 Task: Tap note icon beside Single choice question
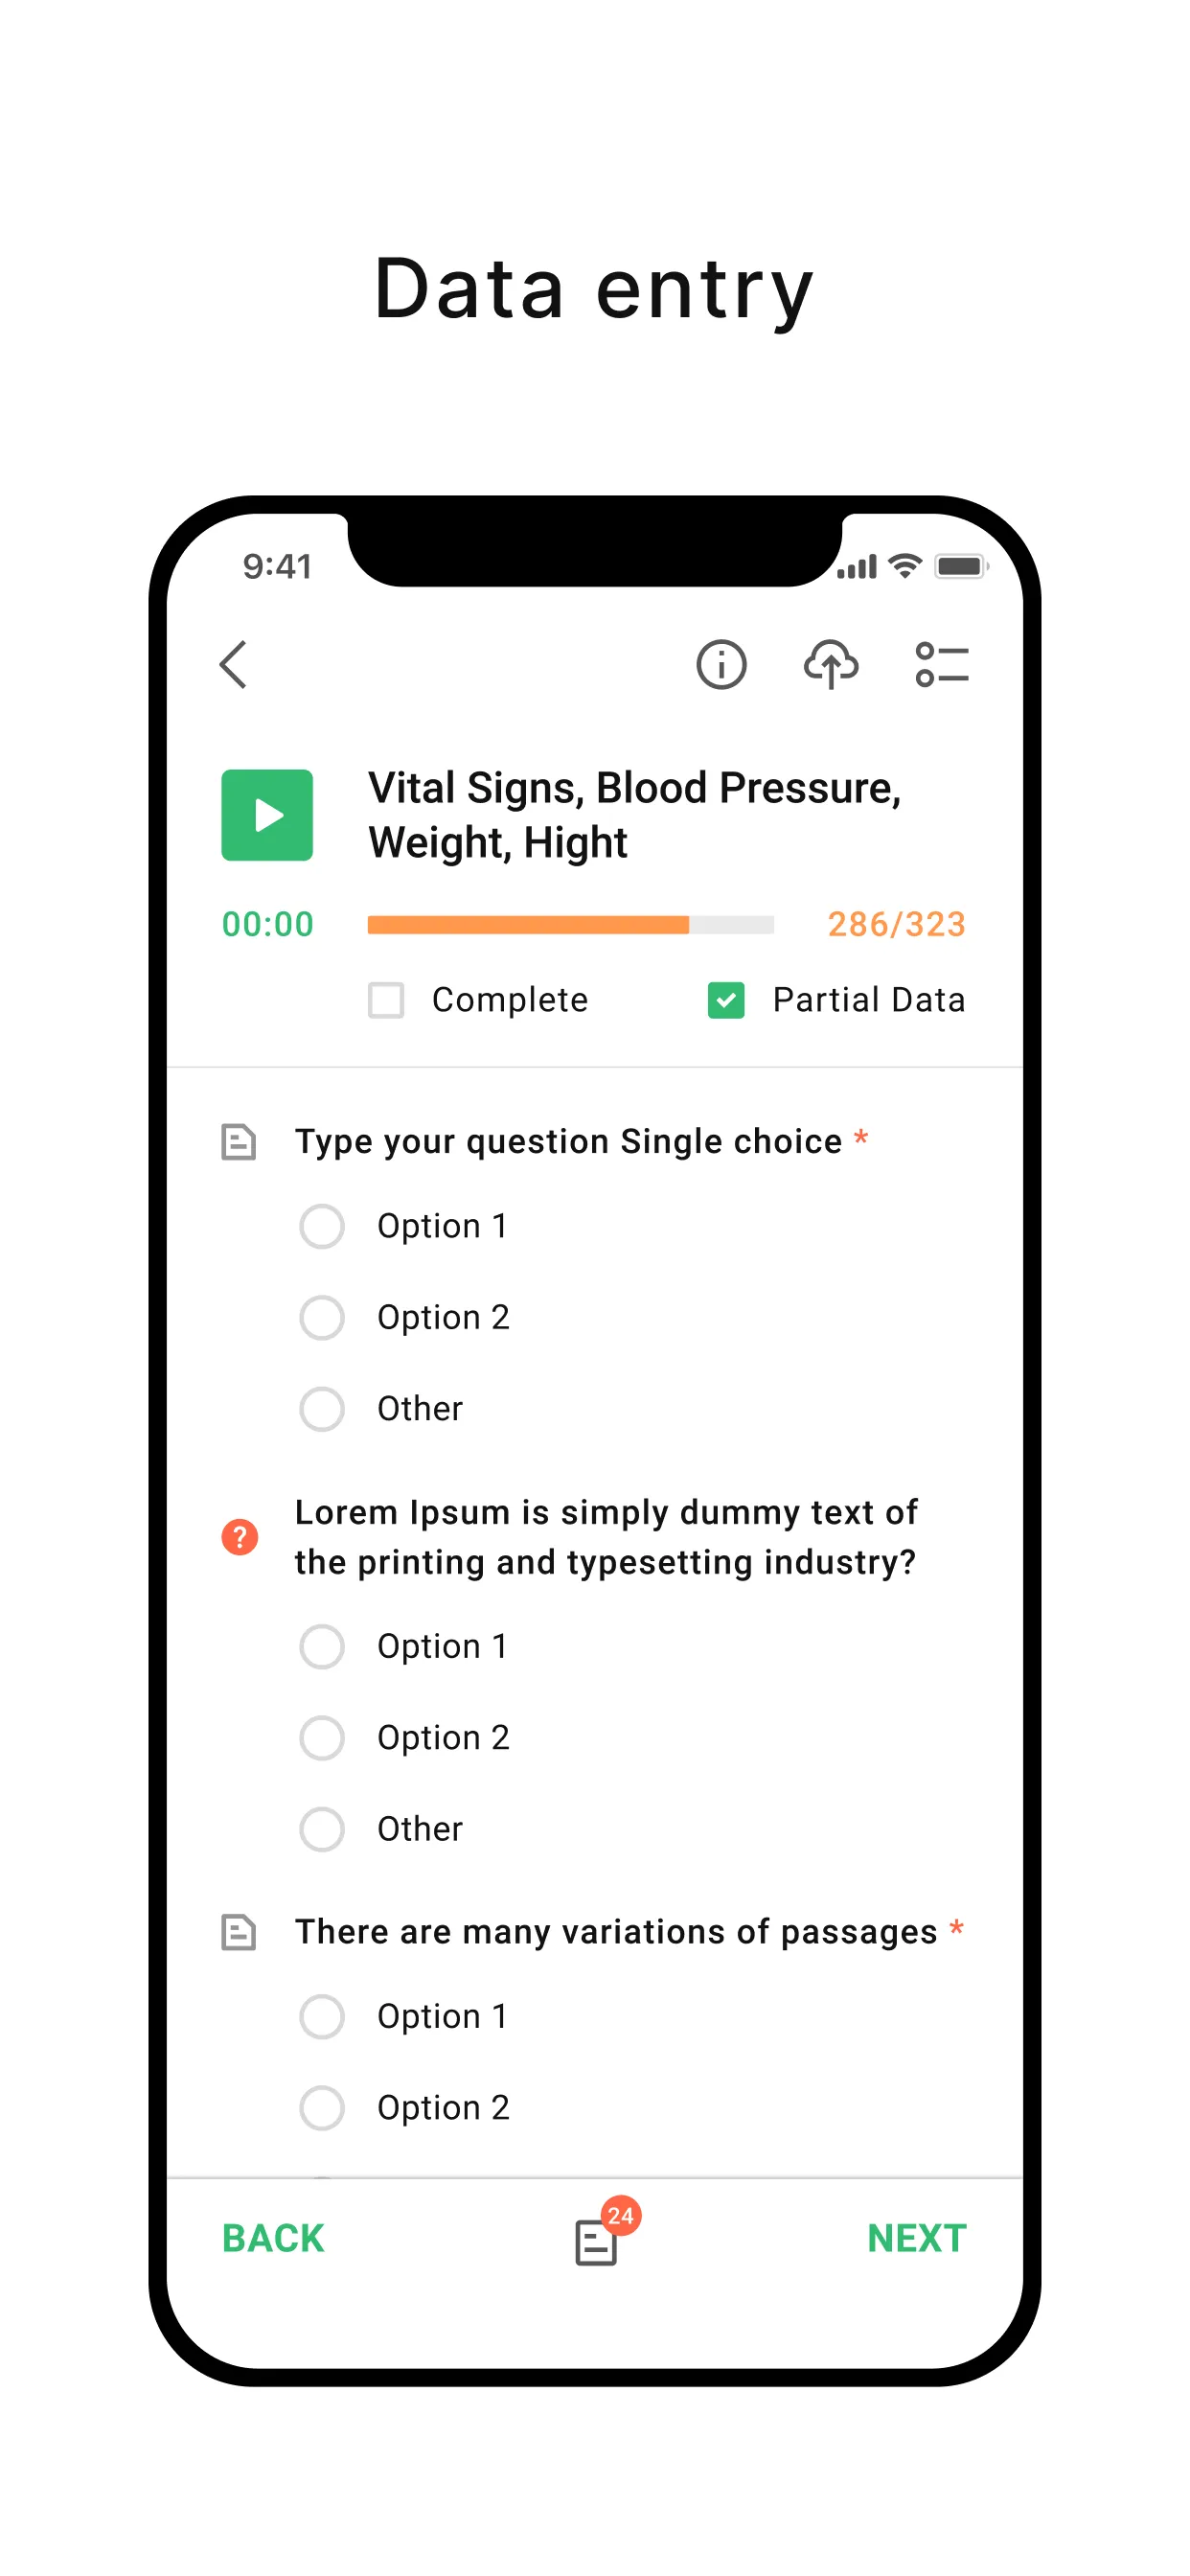click(x=238, y=1142)
